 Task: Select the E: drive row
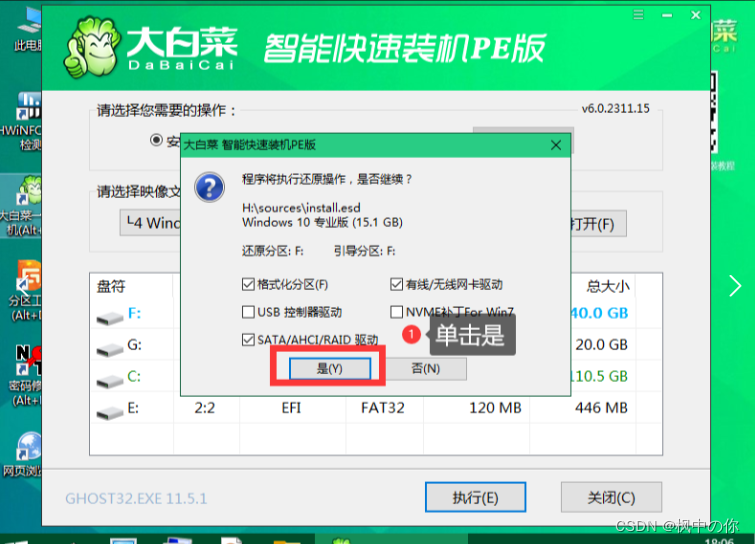coord(376,408)
